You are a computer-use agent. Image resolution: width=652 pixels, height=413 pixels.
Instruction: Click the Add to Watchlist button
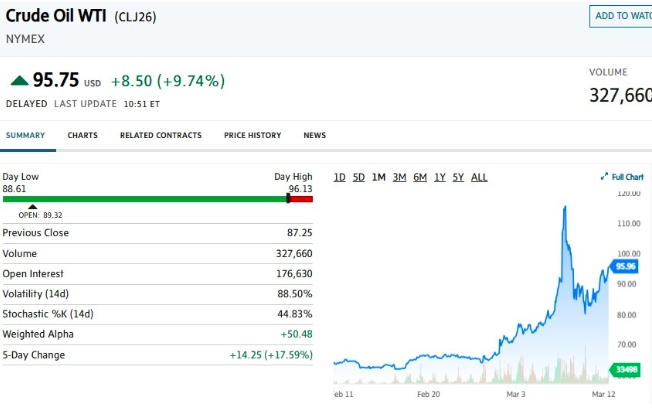(x=620, y=16)
